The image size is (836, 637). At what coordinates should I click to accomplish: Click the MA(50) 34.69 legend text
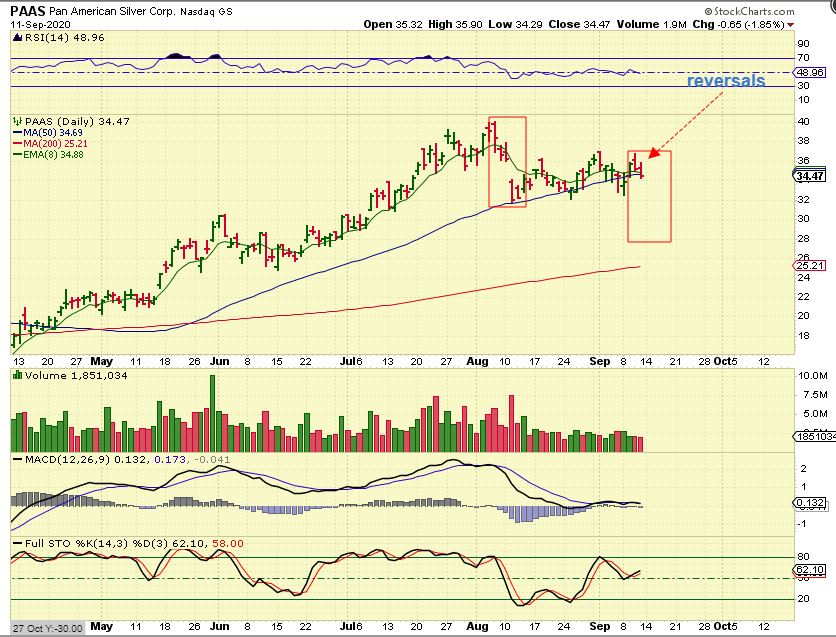click(x=53, y=133)
